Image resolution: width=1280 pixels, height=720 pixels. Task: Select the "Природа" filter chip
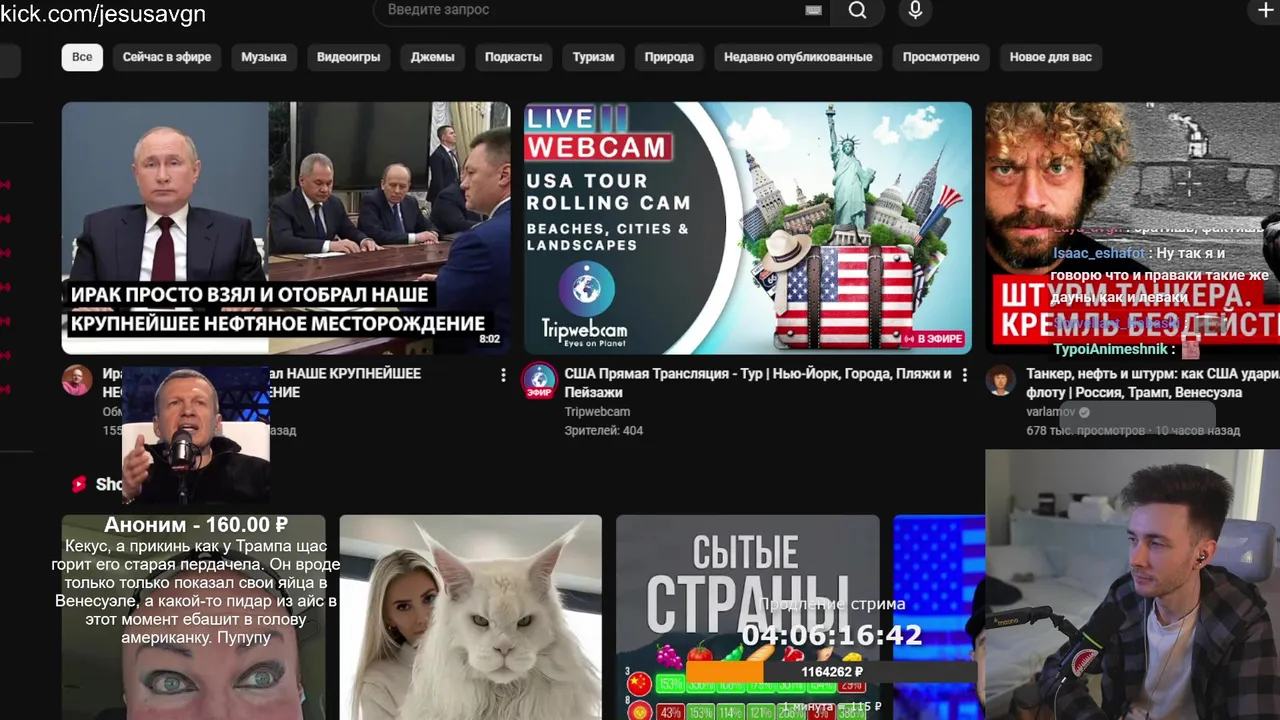coord(669,57)
